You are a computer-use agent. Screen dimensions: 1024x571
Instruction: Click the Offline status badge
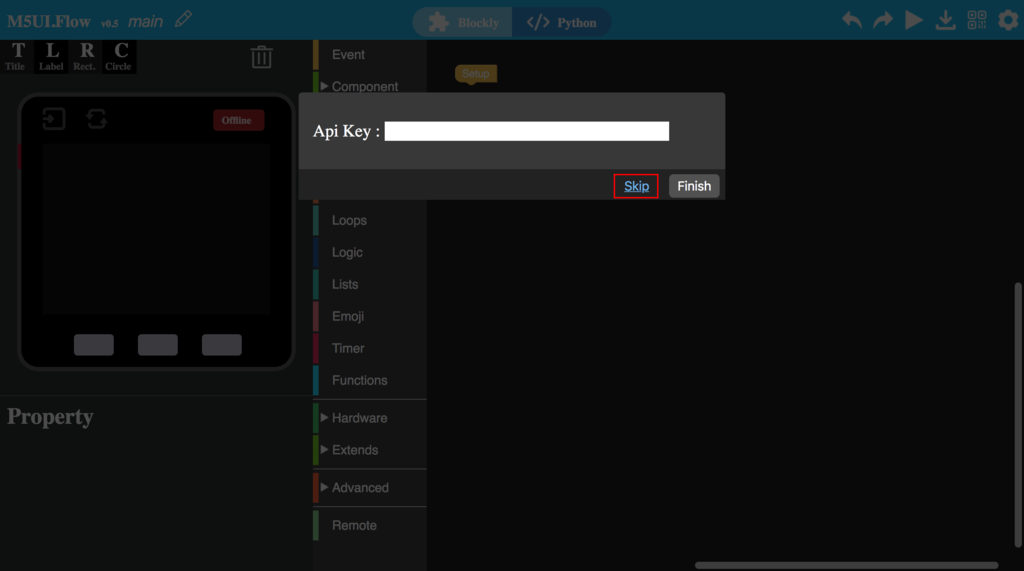238,120
